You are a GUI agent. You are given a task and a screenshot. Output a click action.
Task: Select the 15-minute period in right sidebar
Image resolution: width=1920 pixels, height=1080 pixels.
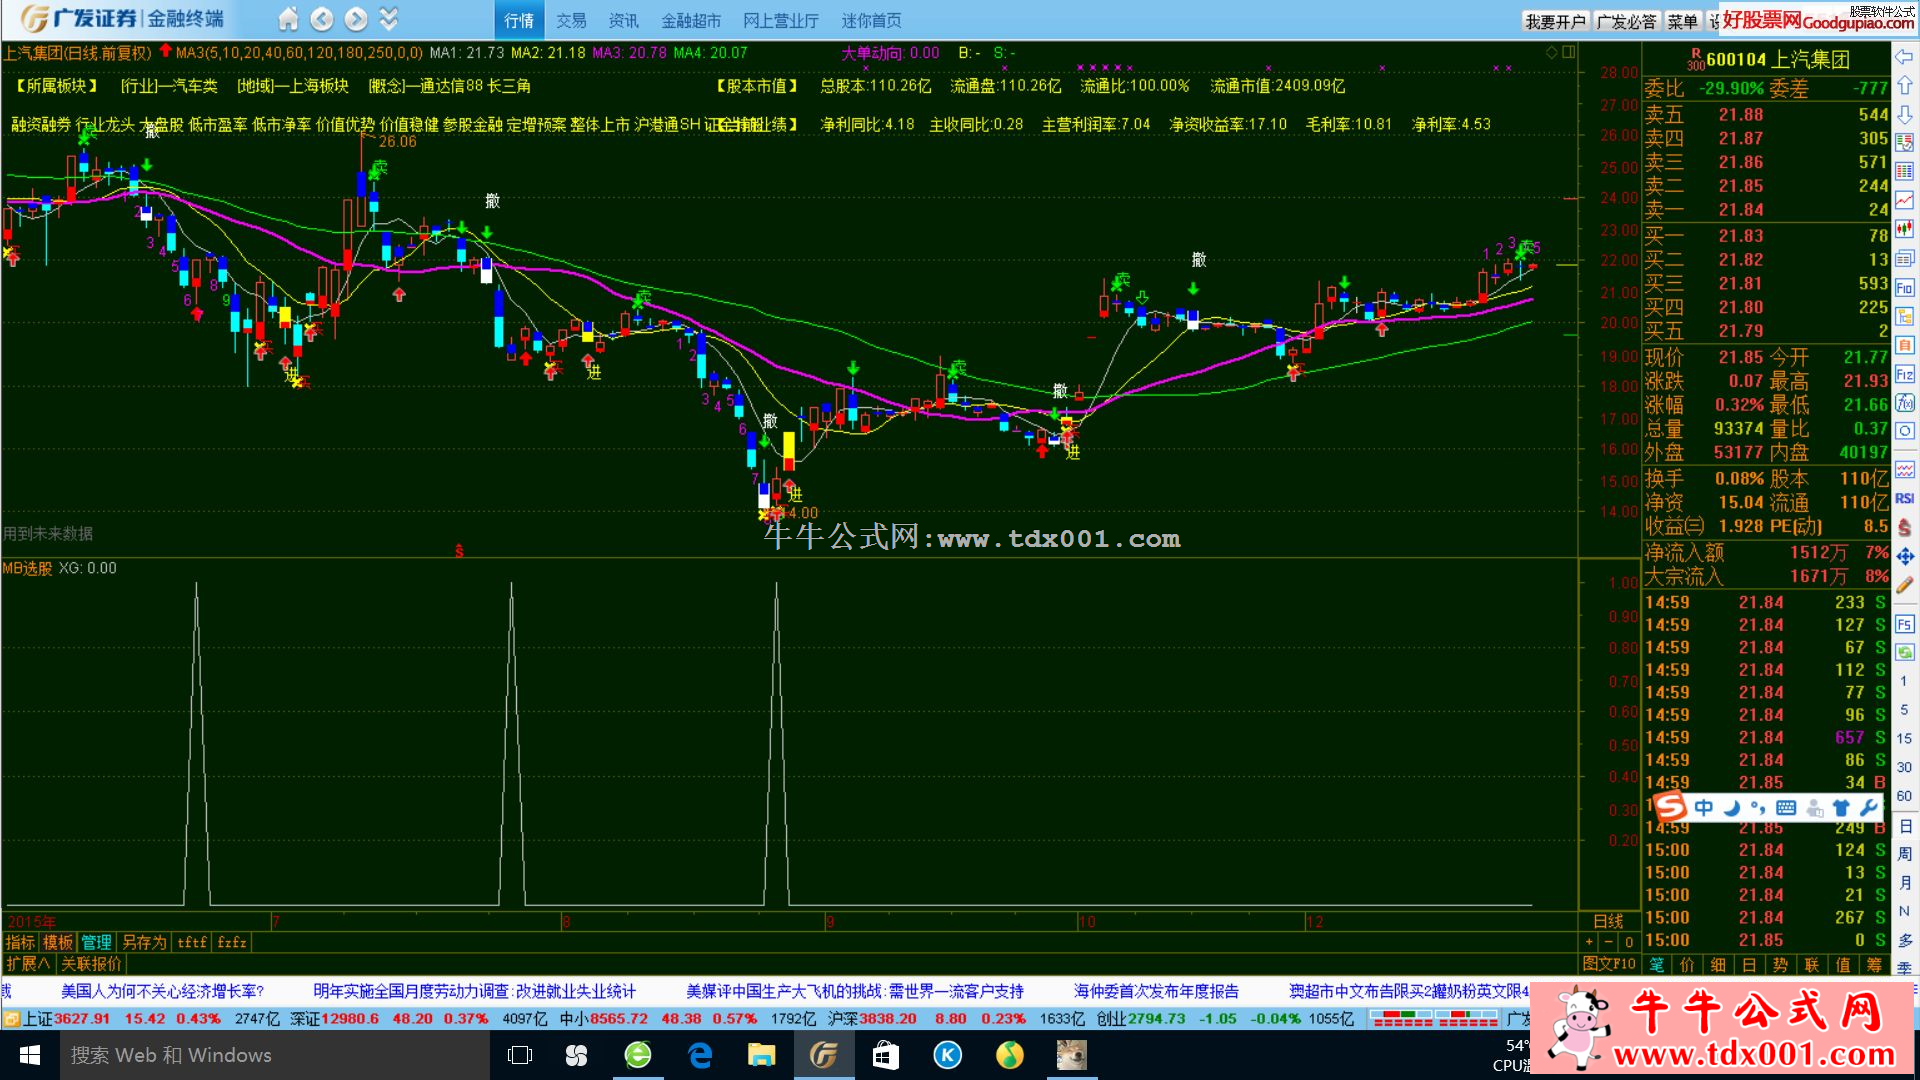[x=1904, y=739]
